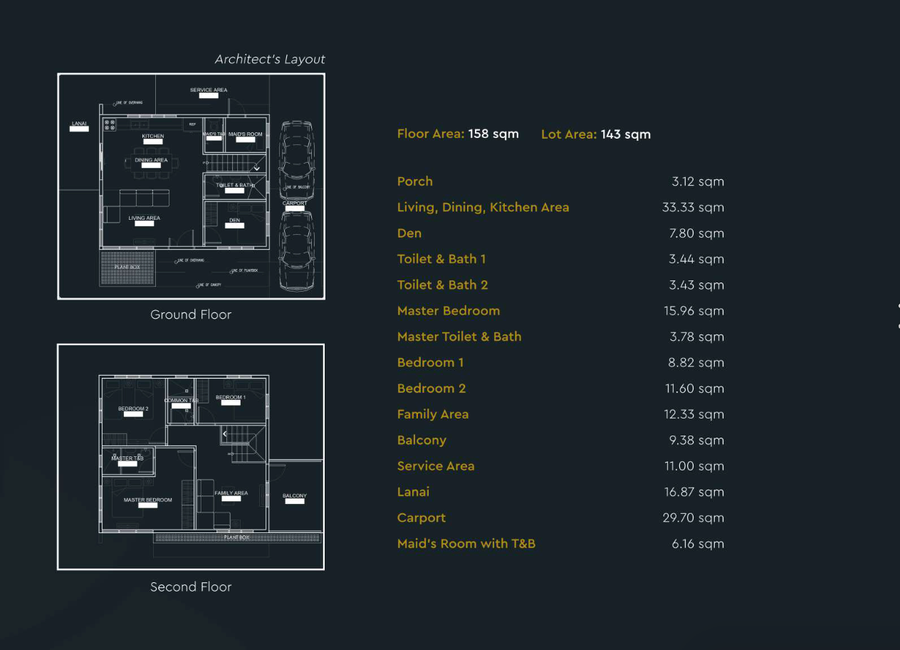Image resolution: width=900 pixels, height=650 pixels.
Task: Click the "16.87 sqm" Lanai value
Action: [695, 492]
